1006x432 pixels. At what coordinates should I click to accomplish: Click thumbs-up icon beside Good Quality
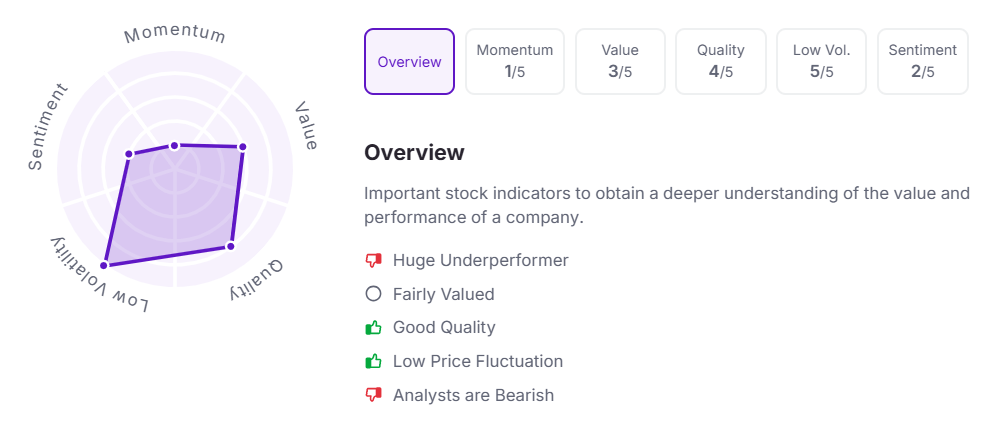tap(374, 328)
